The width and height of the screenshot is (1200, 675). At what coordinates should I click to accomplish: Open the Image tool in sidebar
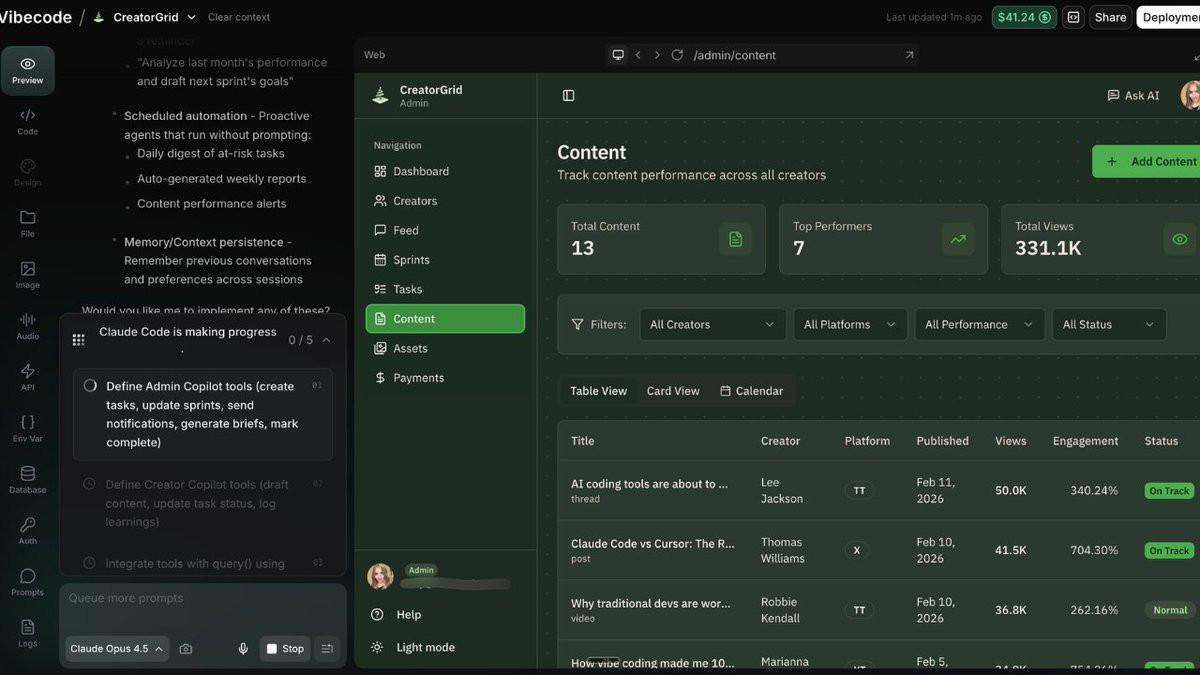click(27, 275)
